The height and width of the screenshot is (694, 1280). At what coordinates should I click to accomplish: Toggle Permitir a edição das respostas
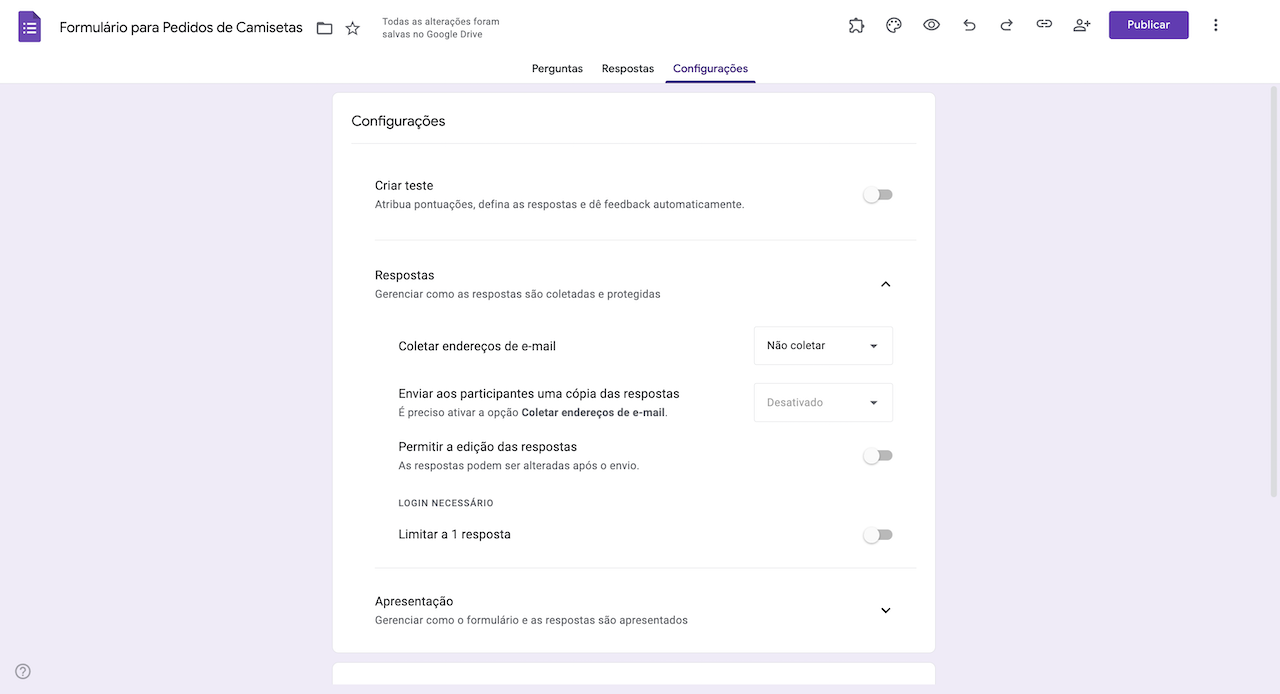pos(877,455)
